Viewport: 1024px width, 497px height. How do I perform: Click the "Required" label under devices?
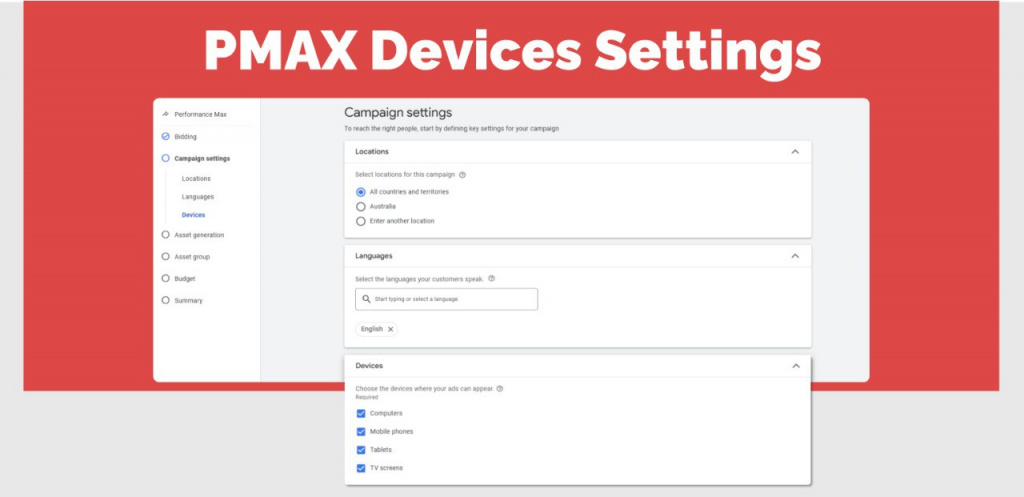pyautogui.click(x=366, y=397)
